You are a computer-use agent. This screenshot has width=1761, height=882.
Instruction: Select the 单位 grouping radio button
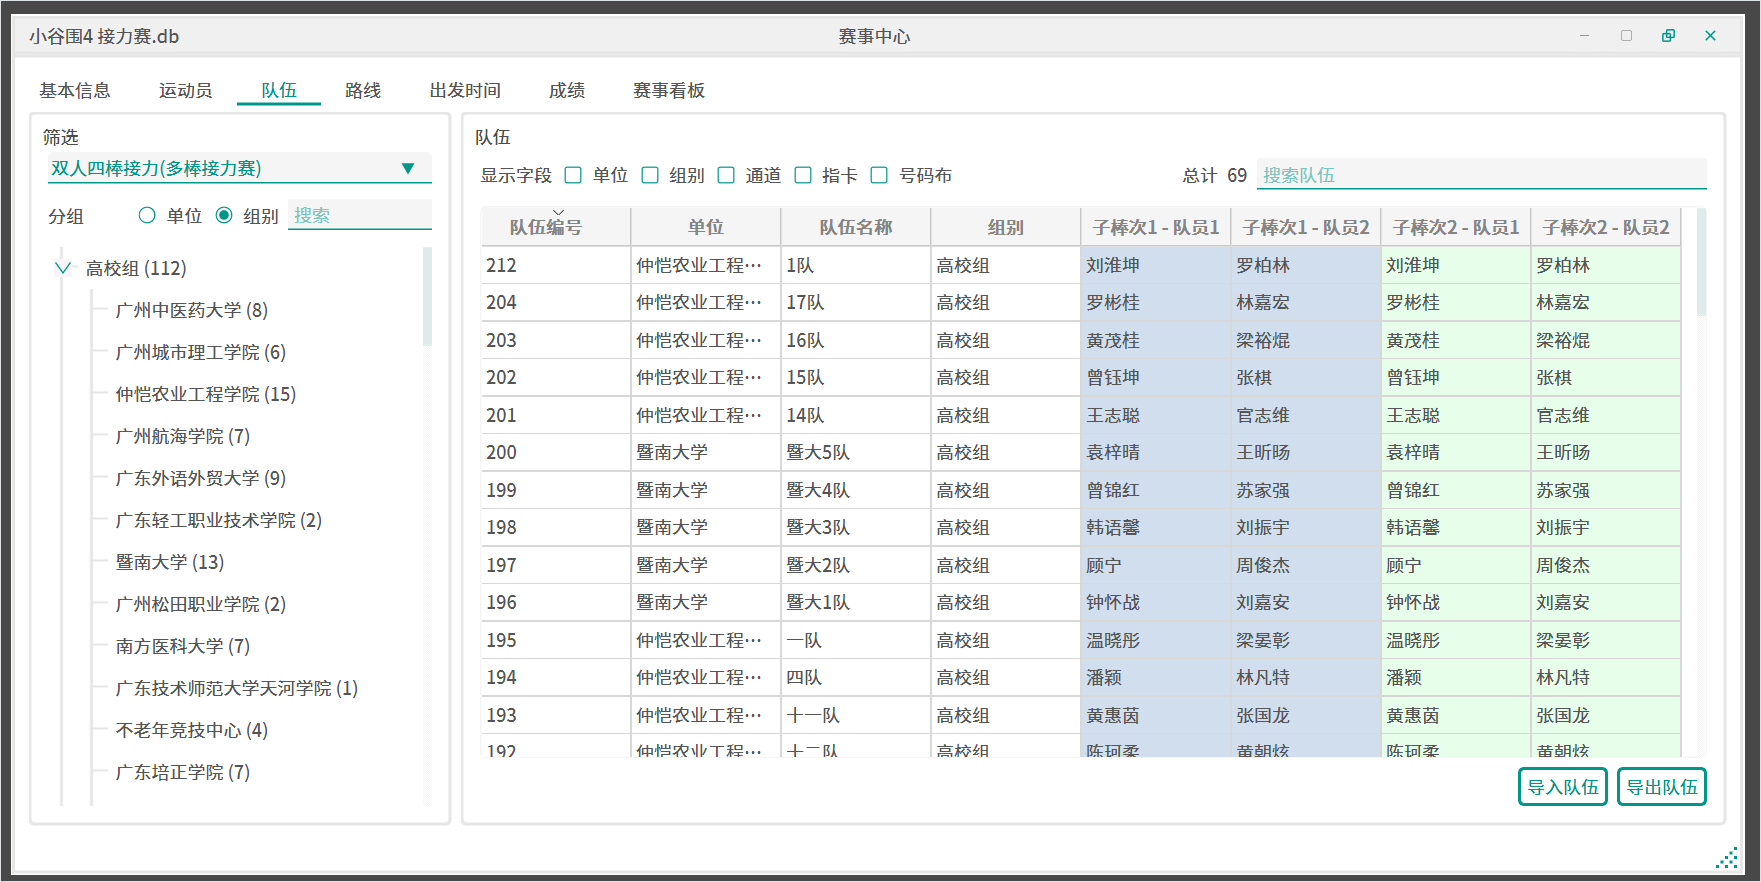point(148,216)
